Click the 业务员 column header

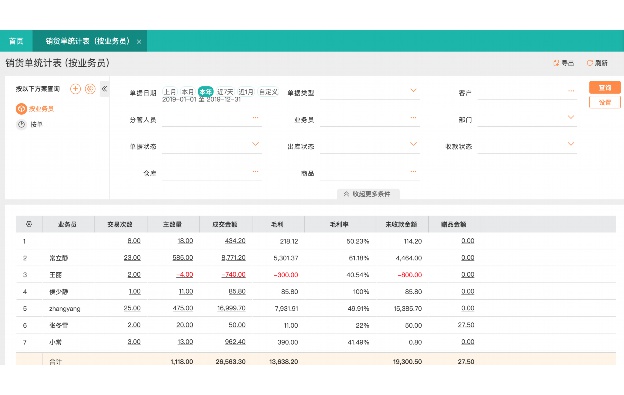pyautogui.click(x=68, y=224)
